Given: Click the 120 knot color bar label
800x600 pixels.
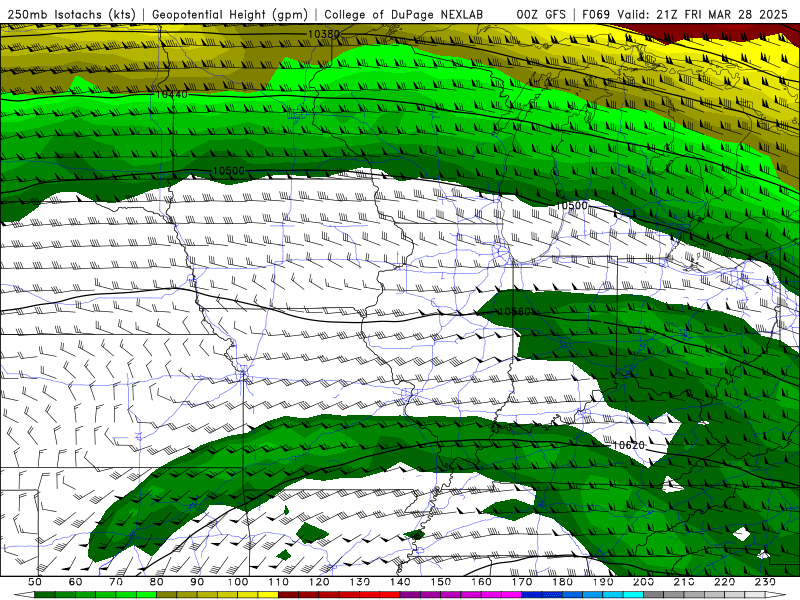Looking at the screenshot, I should click(319, 582).
